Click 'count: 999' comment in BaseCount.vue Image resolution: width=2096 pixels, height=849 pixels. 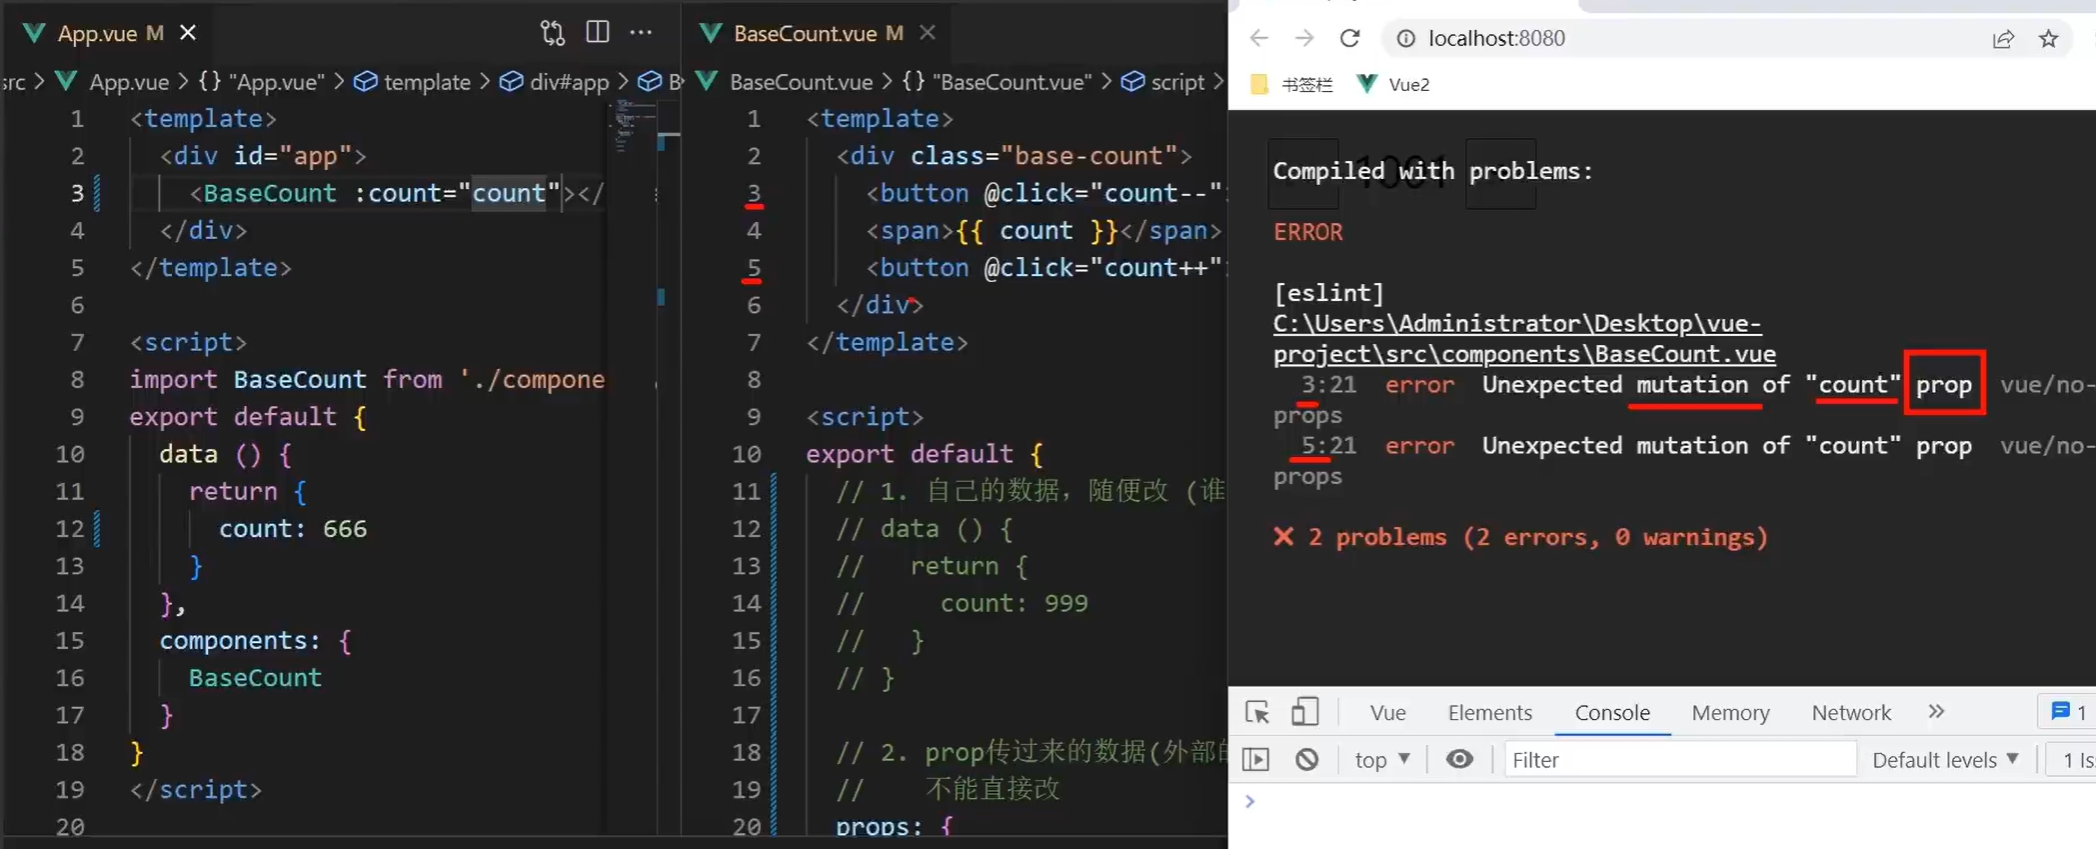tap(1013, 603)
